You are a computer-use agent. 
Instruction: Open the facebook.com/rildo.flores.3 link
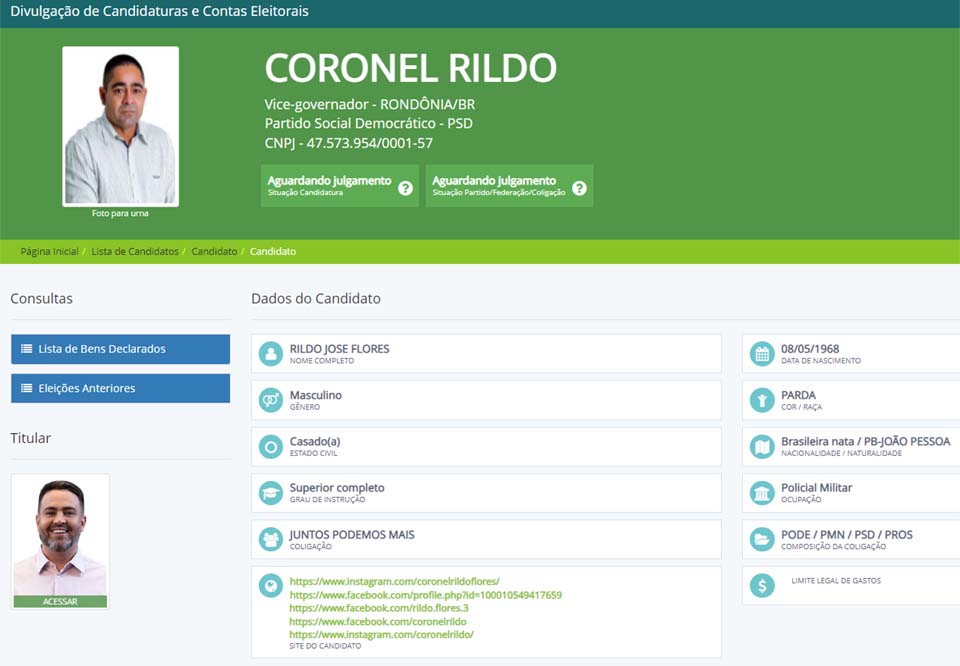tap(379, 608)
